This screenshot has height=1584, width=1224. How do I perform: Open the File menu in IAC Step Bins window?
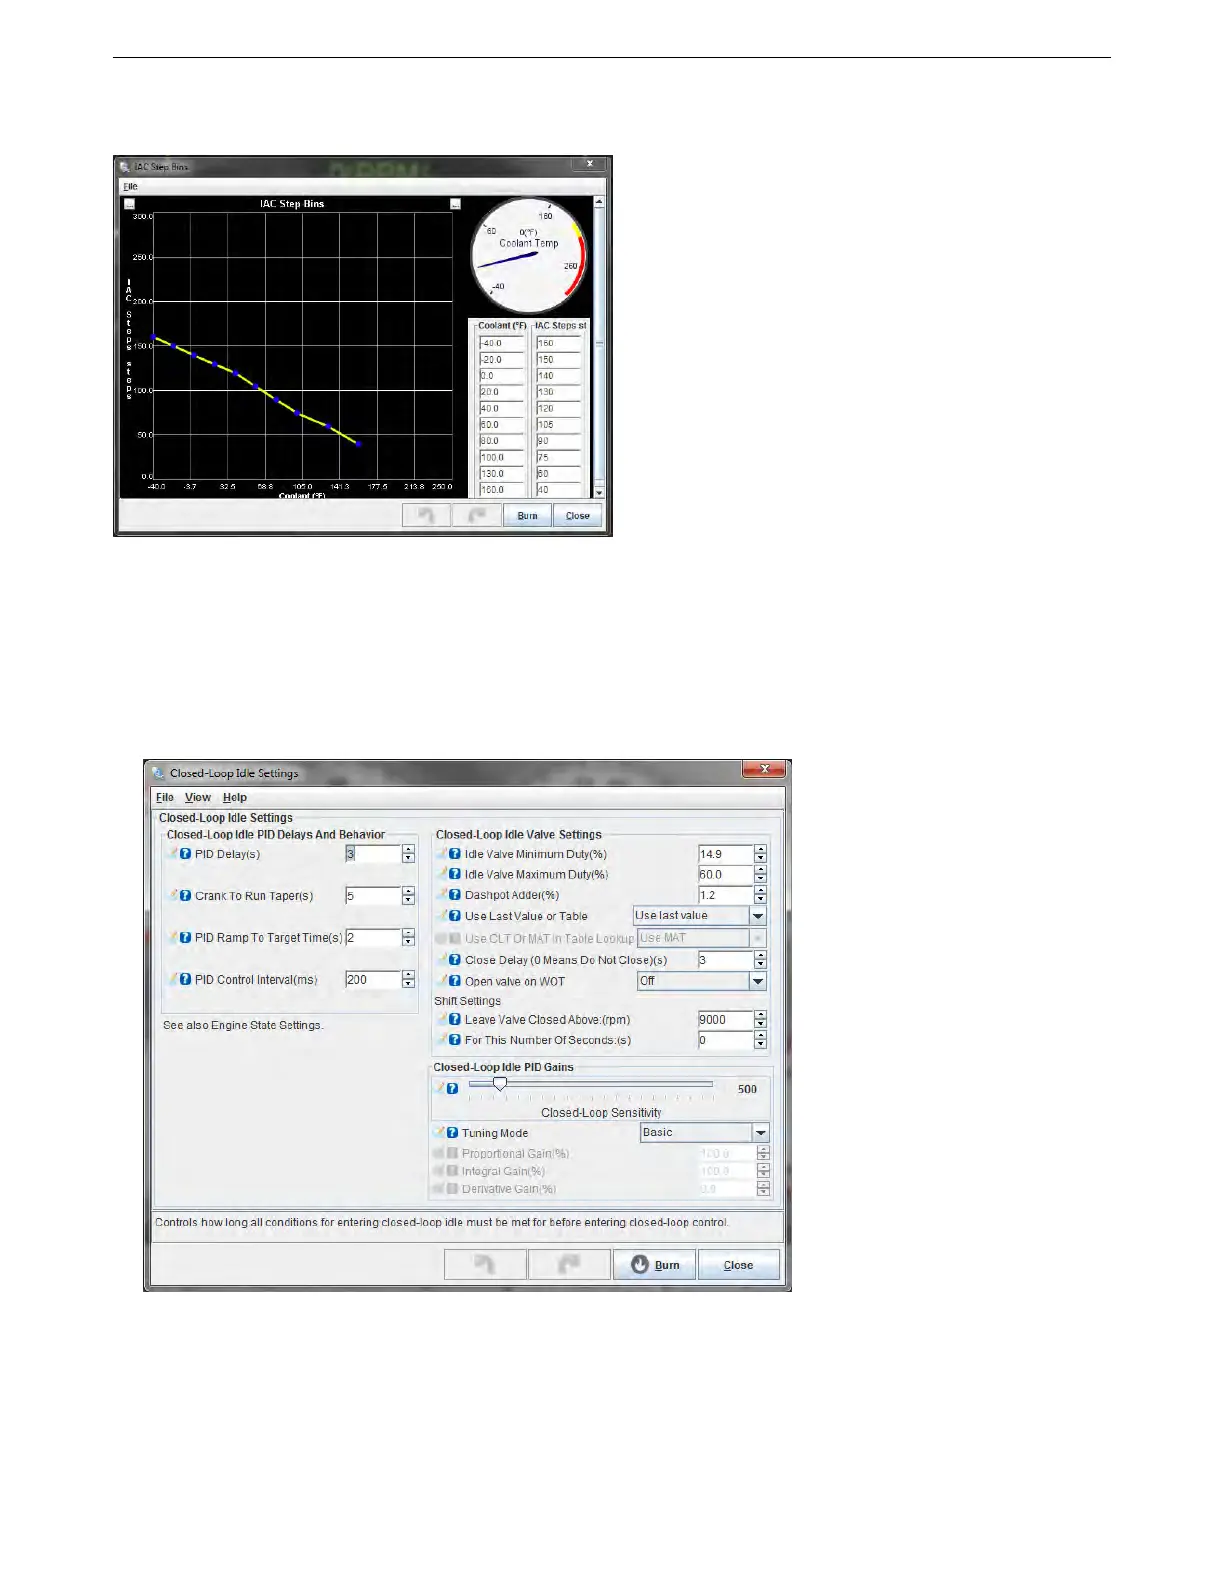130,187
